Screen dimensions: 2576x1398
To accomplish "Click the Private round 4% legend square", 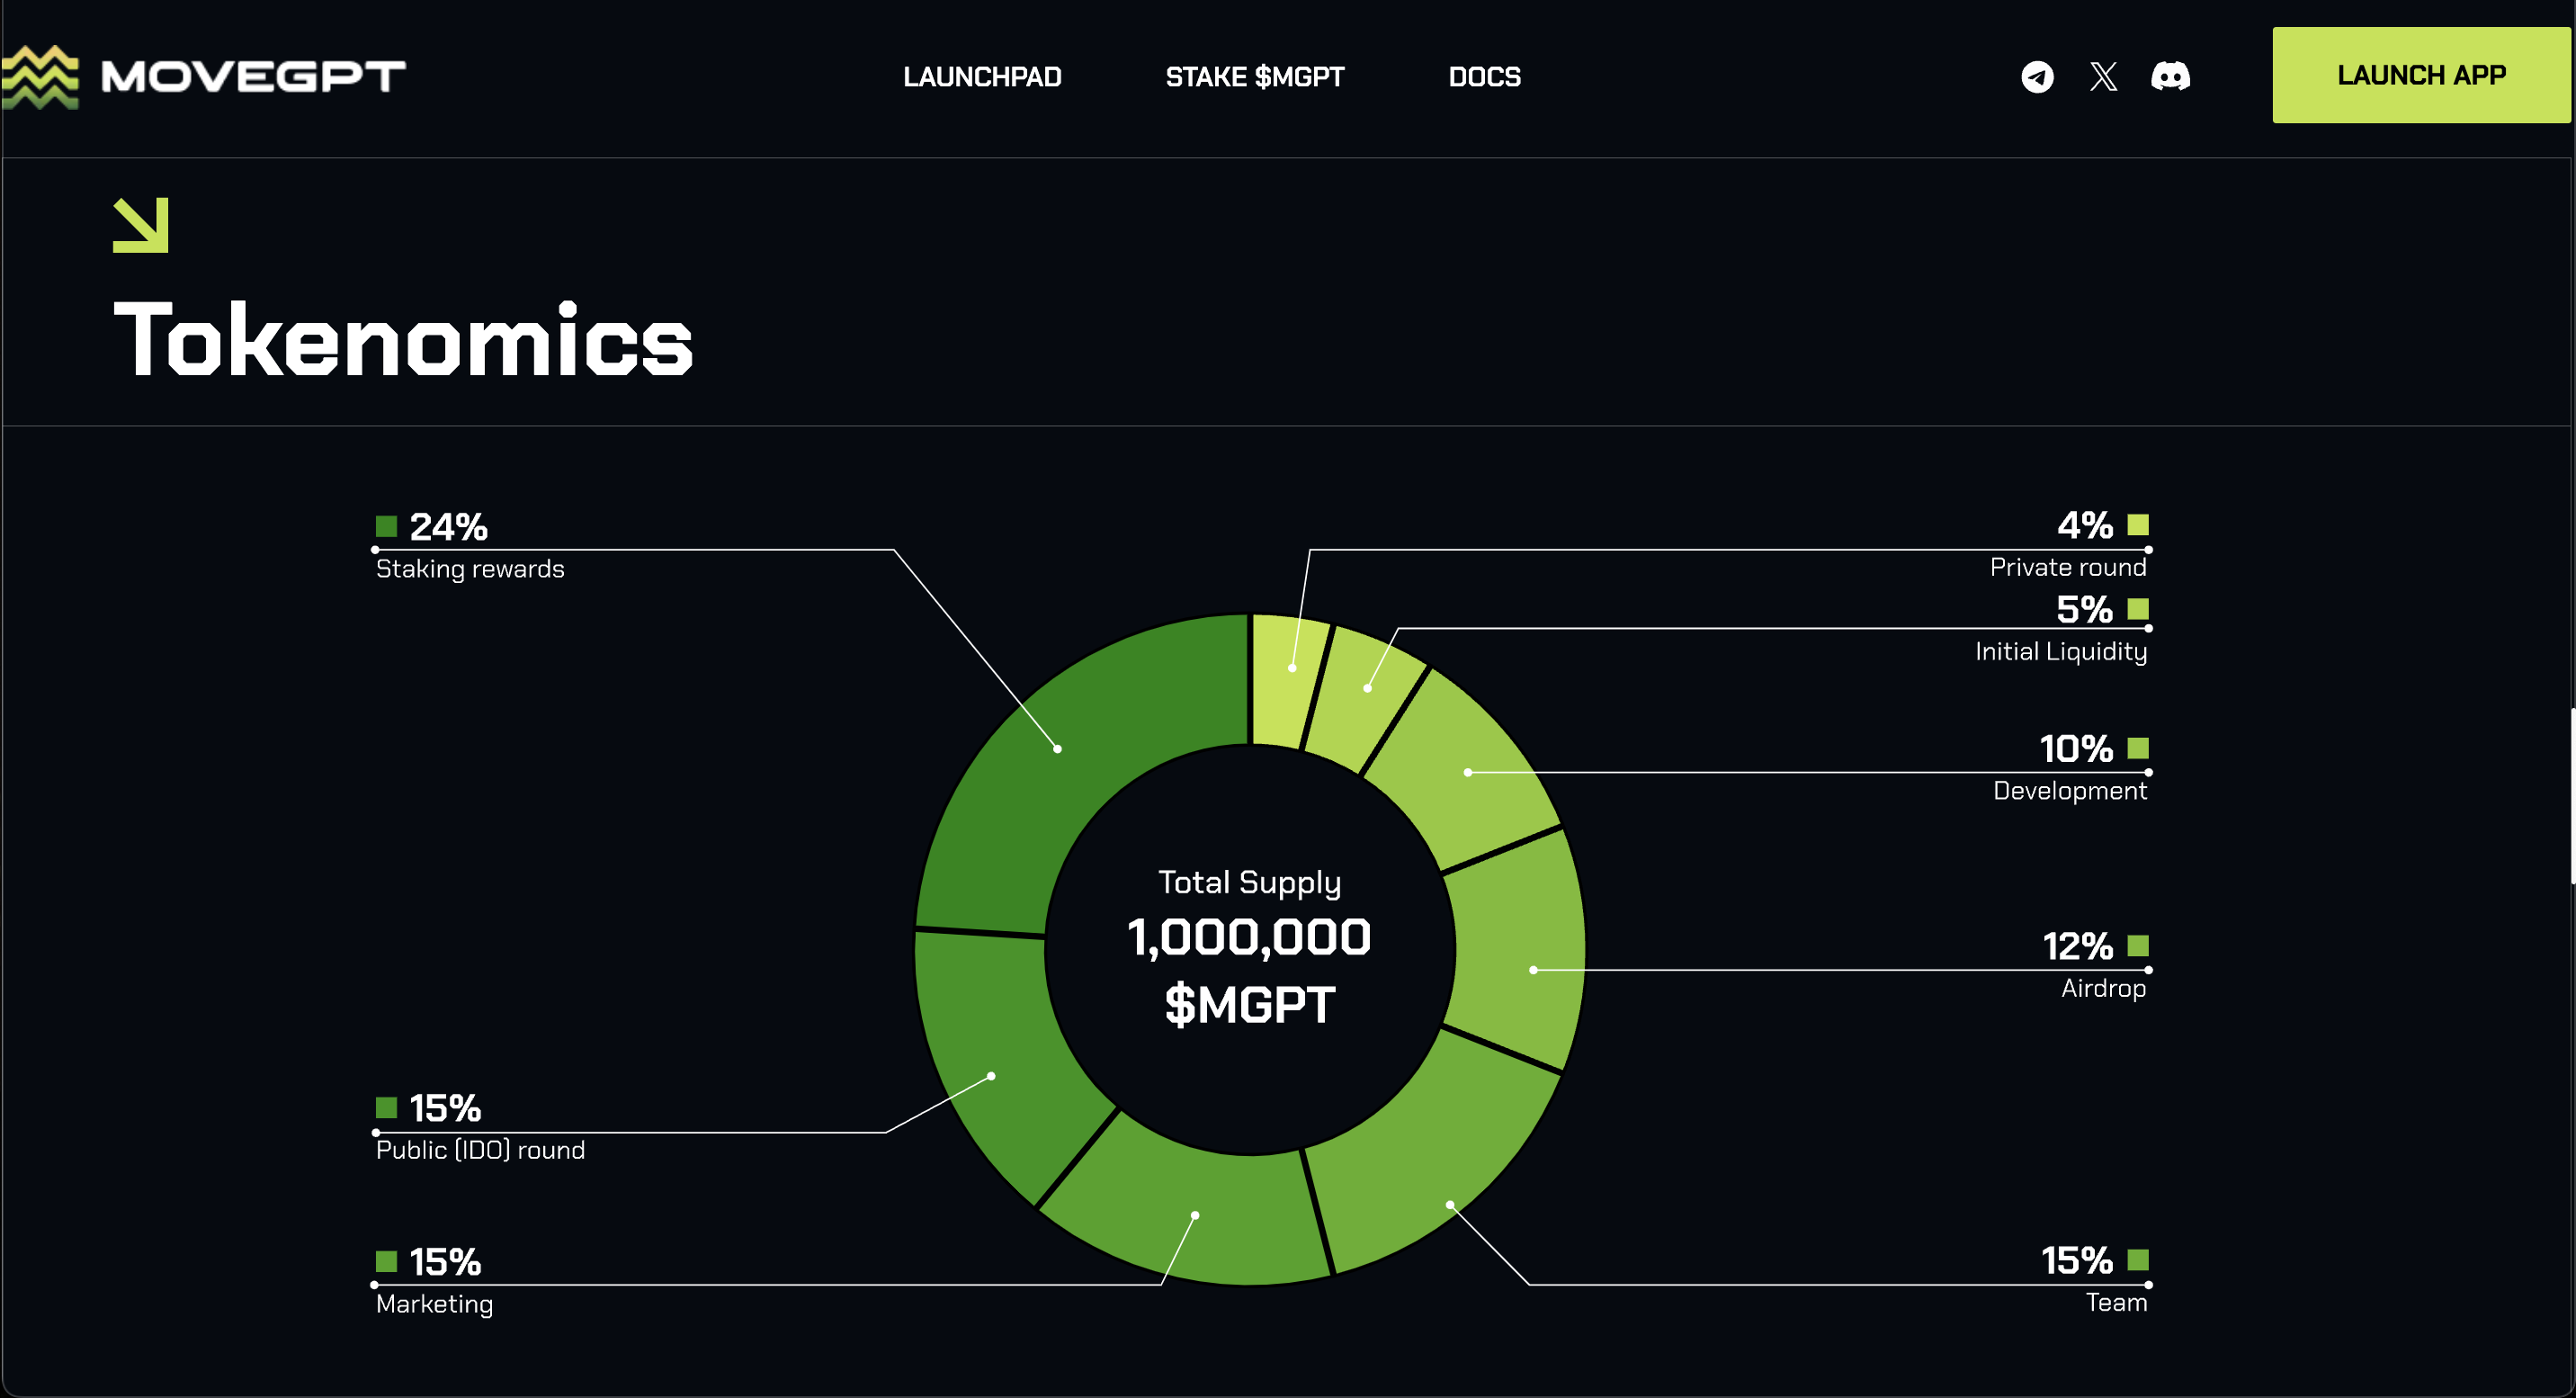I will click(2138, 525).
